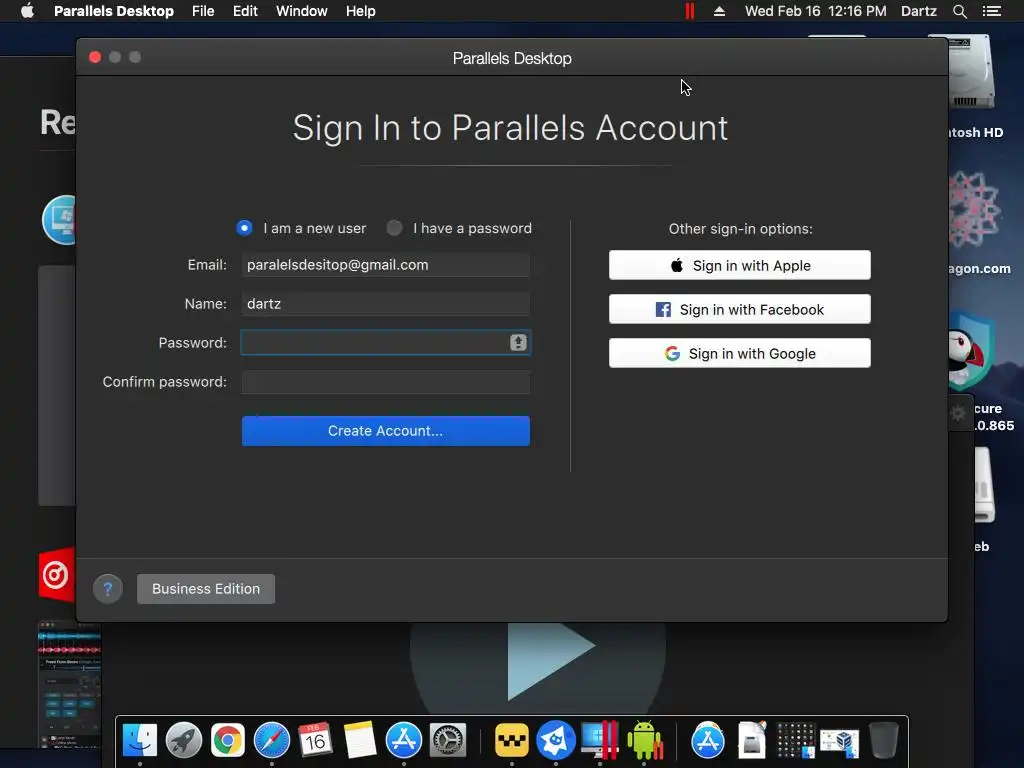
Task: Select the pink geometric dragon.com desktop icon
Action: [974, 209]
